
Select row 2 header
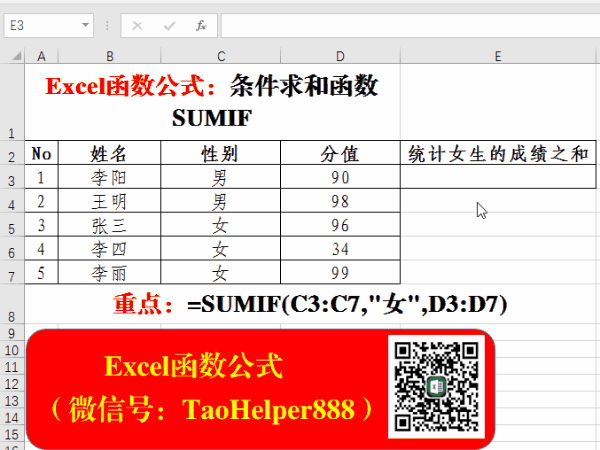[x=12, y=153]
